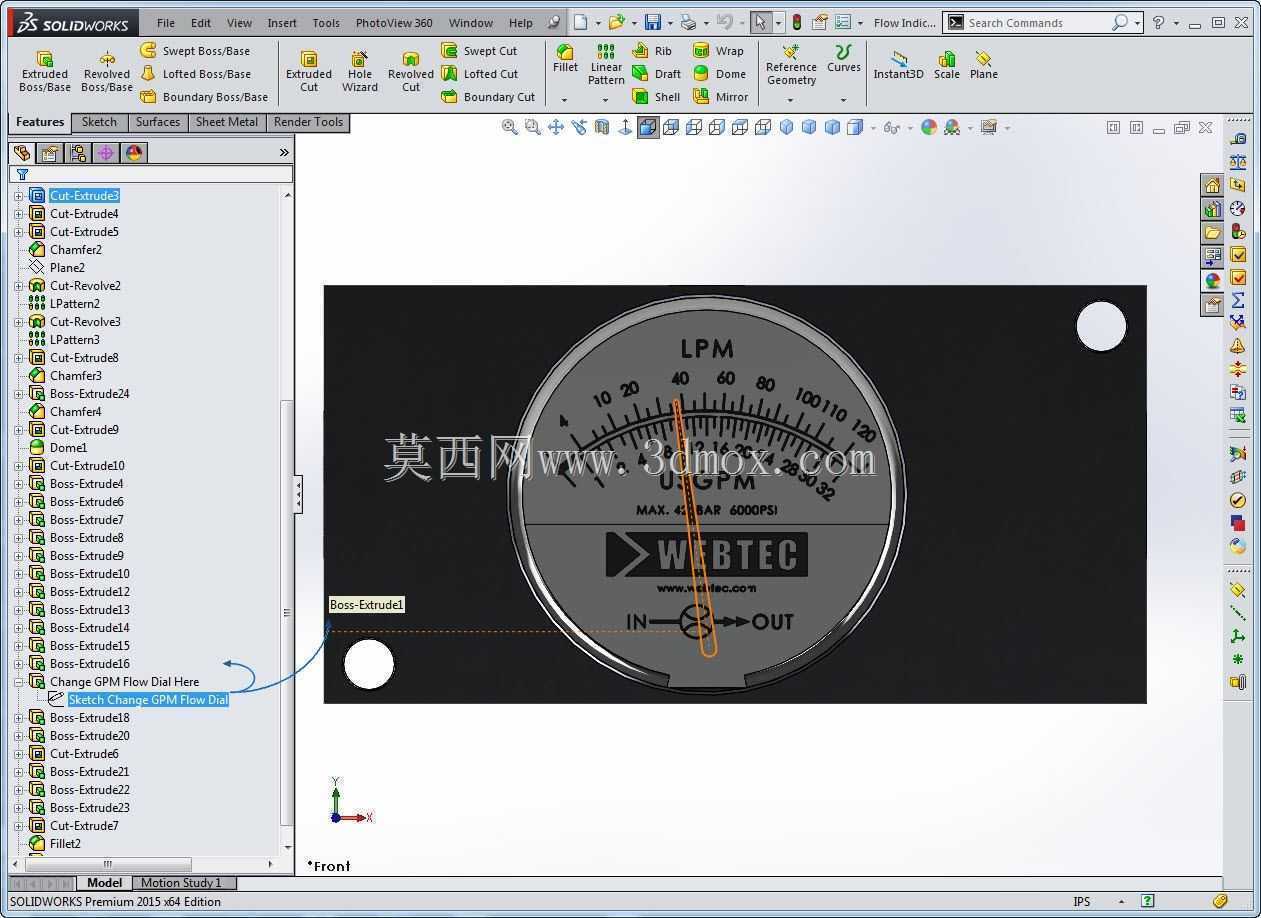Switch to the Render Tools tab
Screen dimensions: 1261x918
[308, 122]
